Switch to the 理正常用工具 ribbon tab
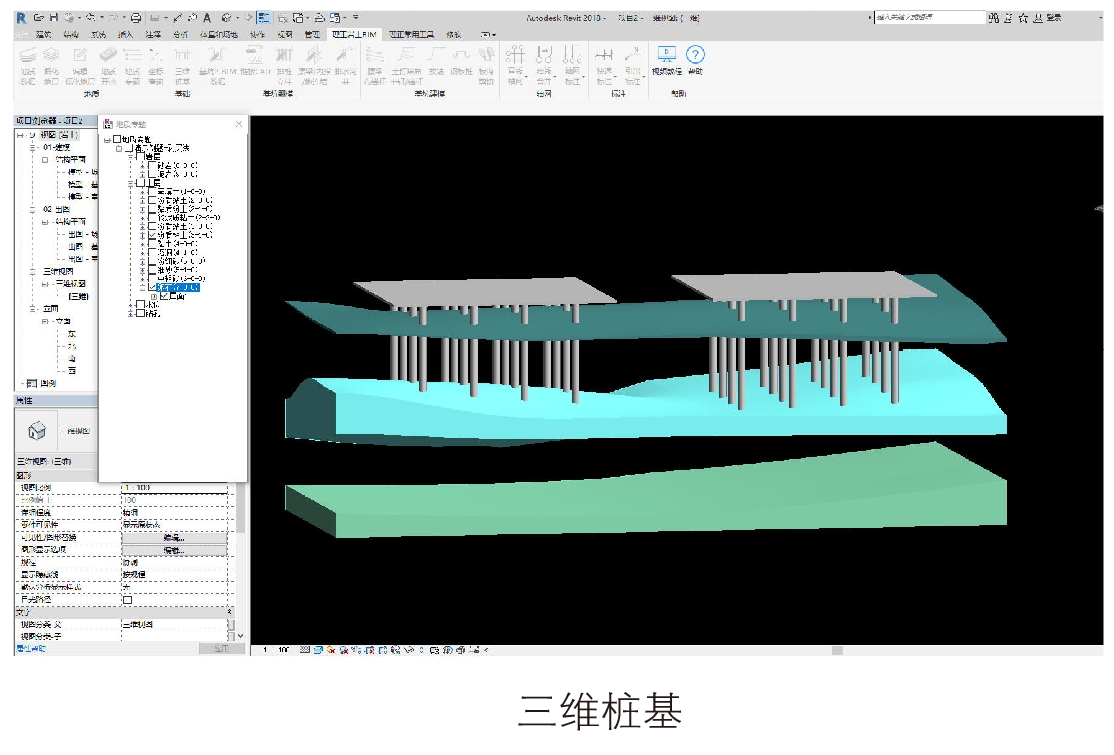 (x=412, y=34)
